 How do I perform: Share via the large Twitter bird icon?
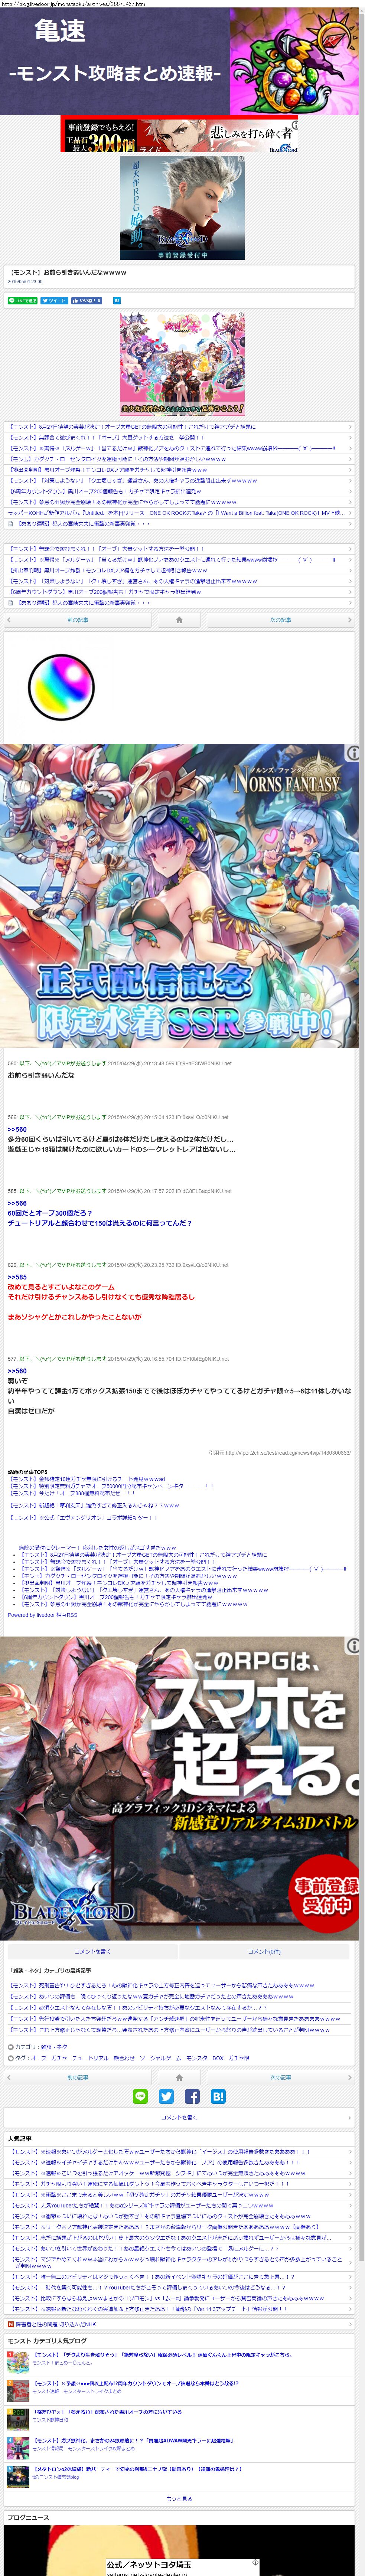(166, 2097)
